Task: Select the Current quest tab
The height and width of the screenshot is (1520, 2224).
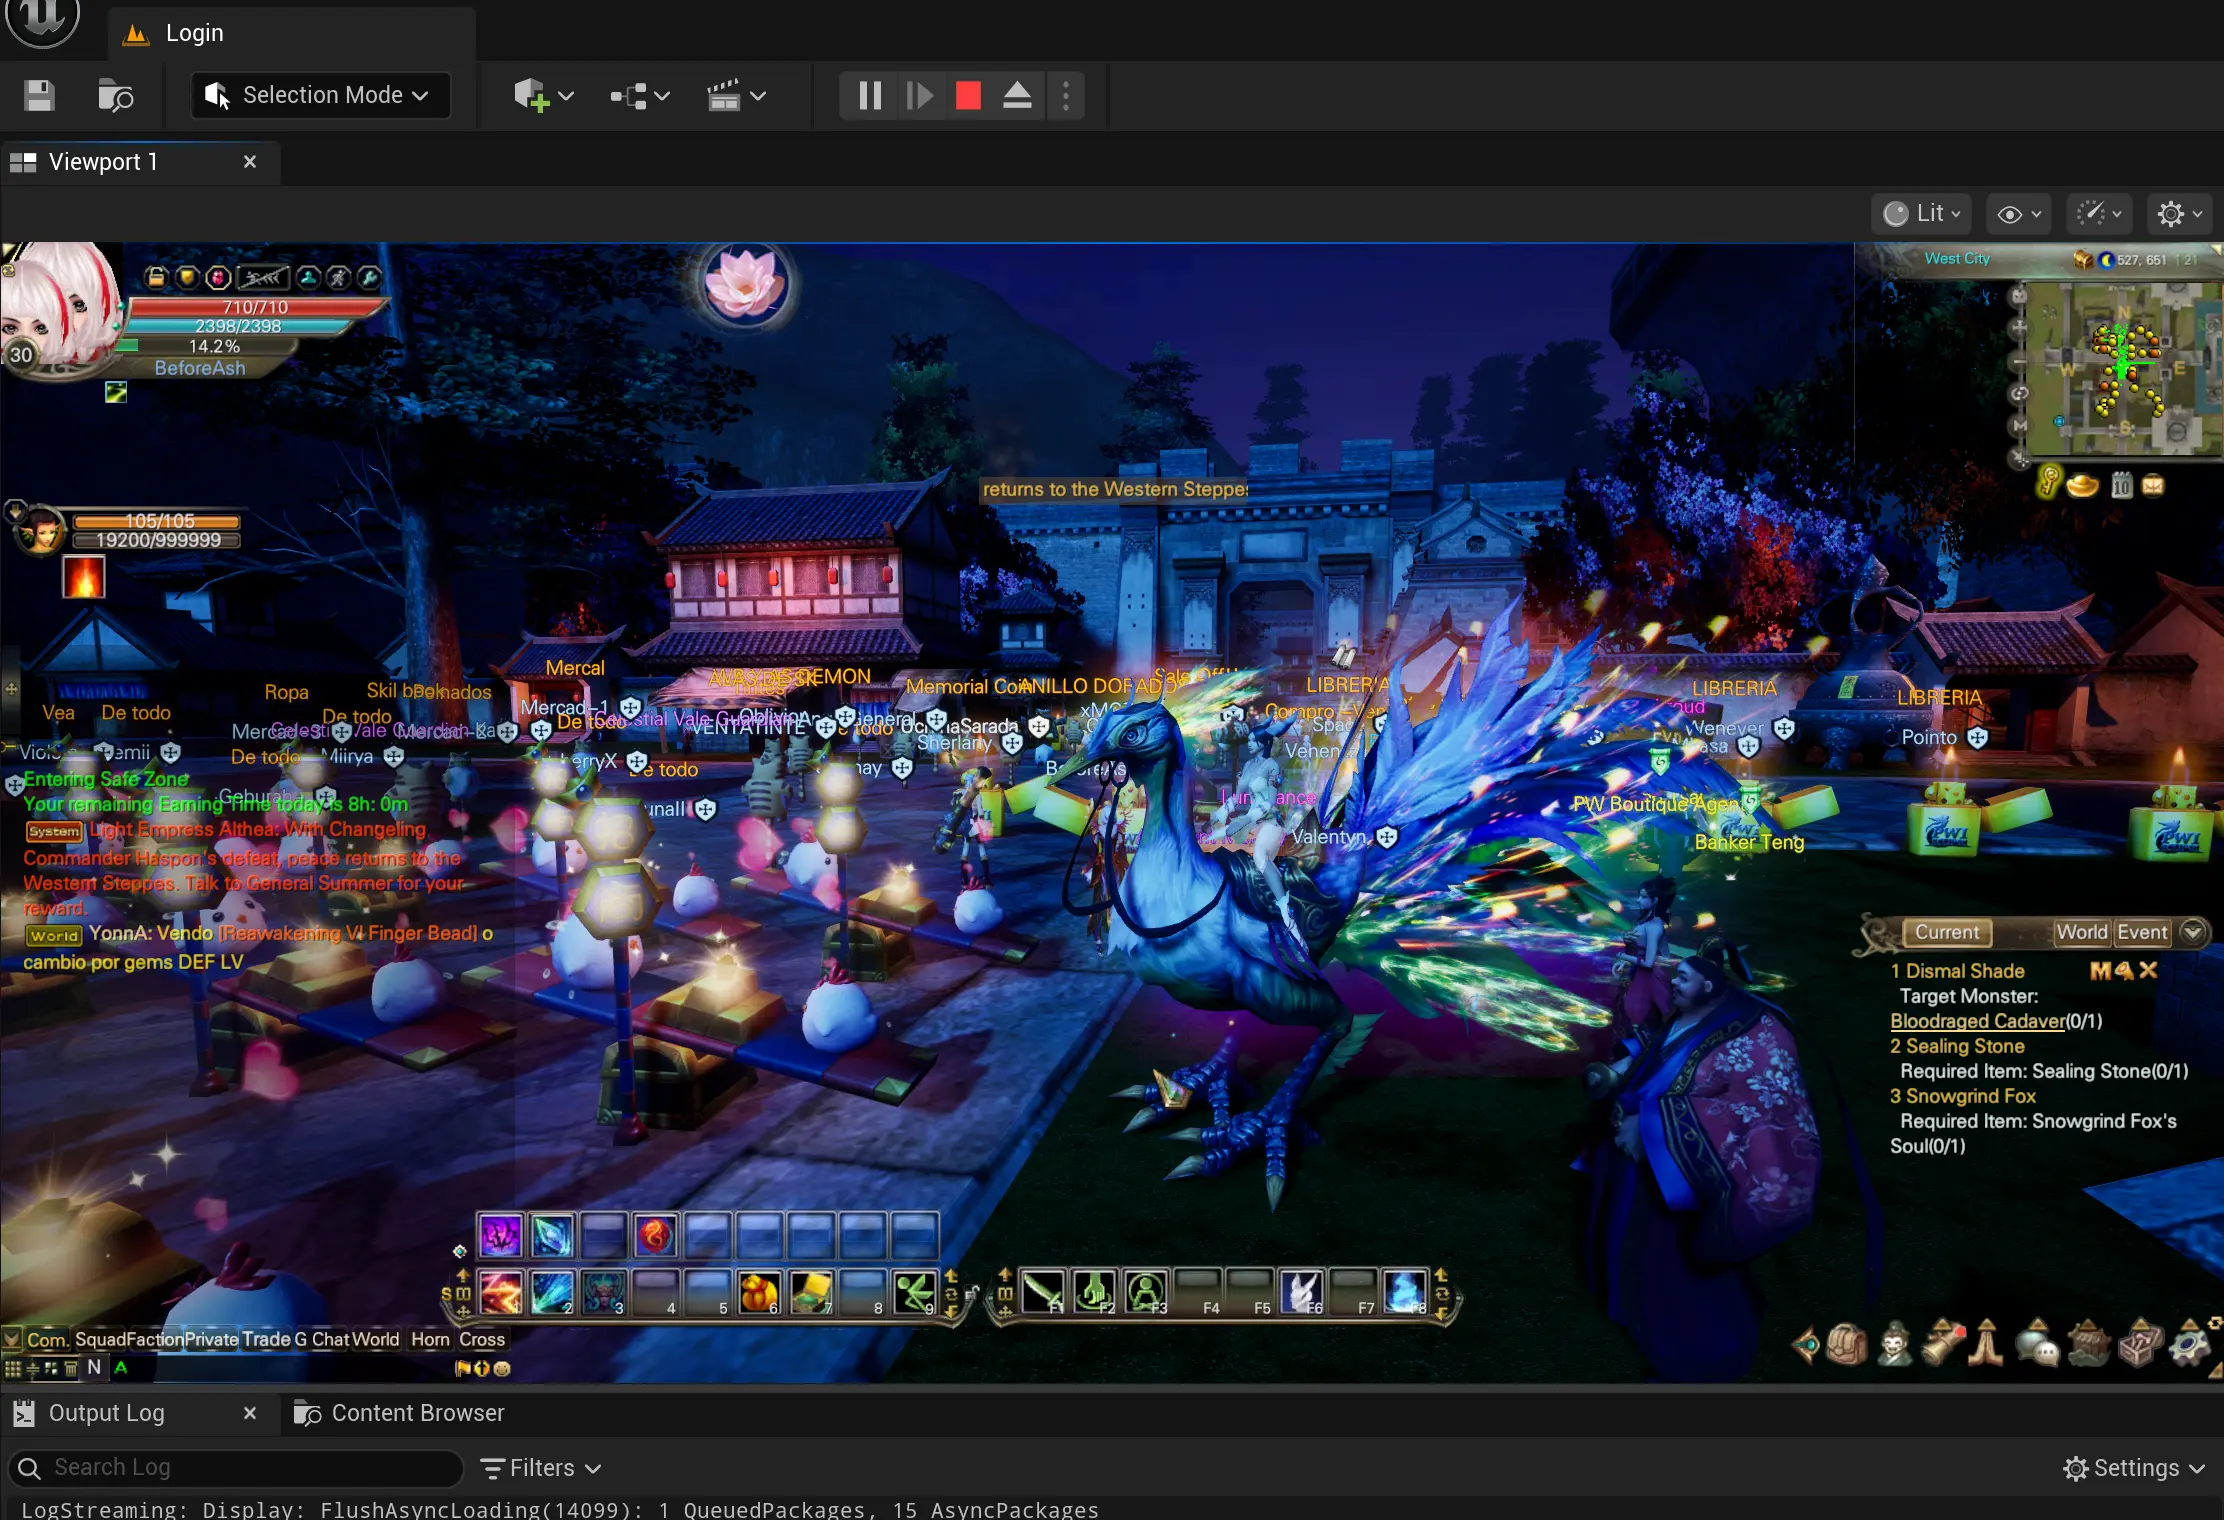Action: point(1946,932)
